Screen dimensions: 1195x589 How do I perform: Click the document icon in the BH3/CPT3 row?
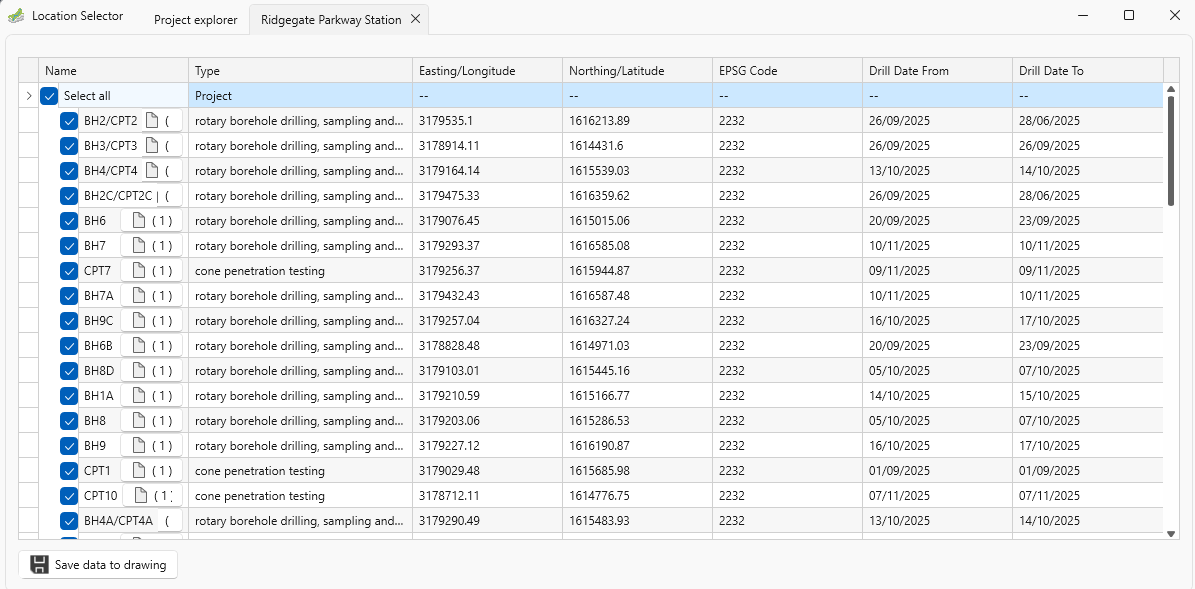click(x=152, y=146)
